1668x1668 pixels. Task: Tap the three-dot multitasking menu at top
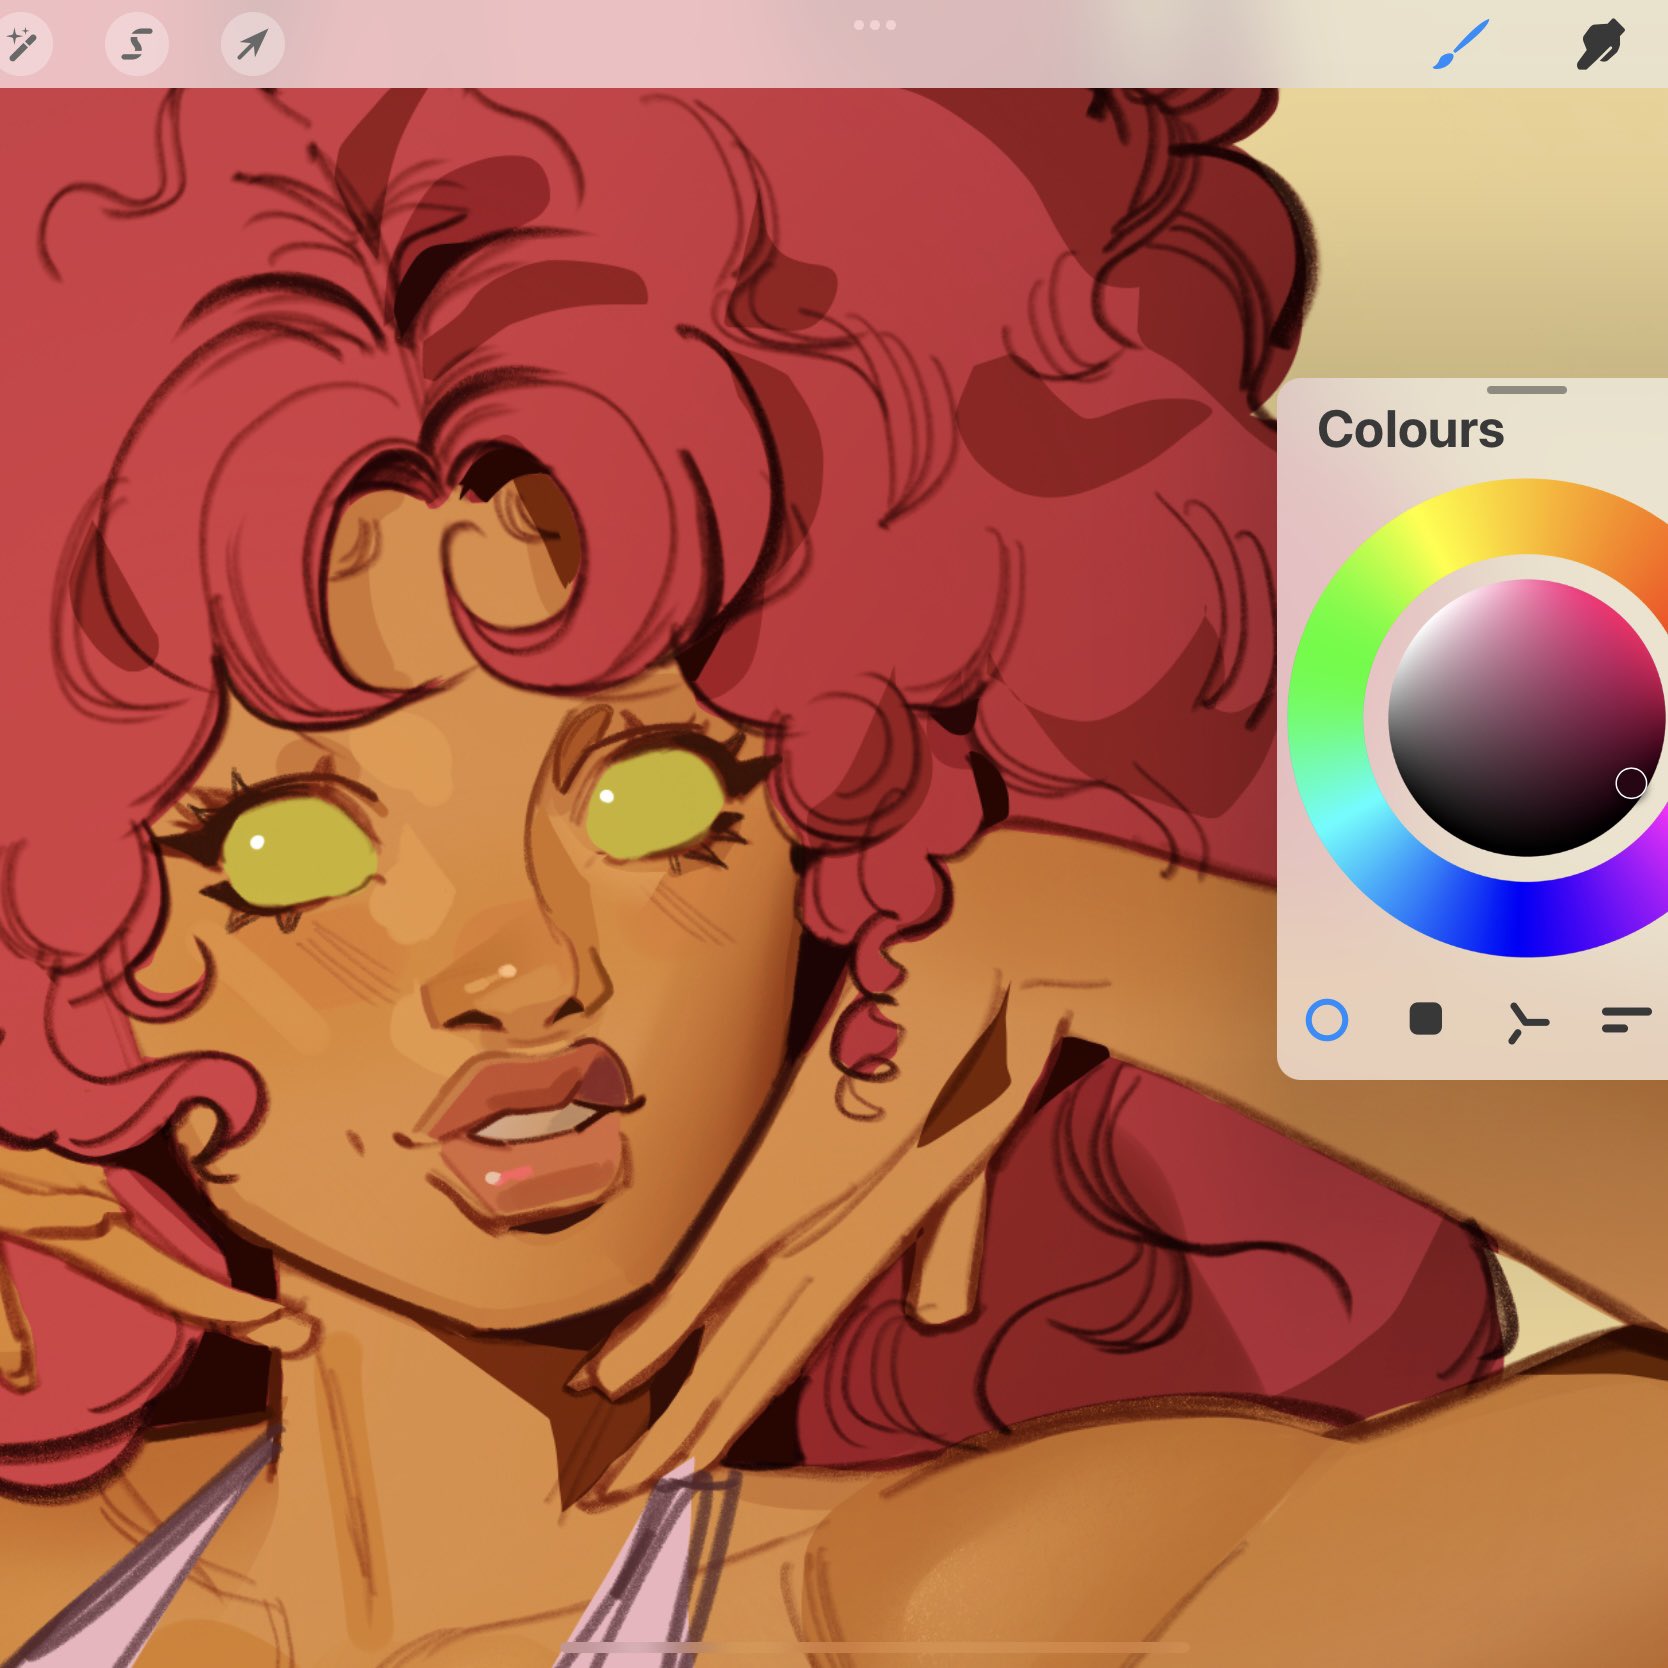(875, 25)
